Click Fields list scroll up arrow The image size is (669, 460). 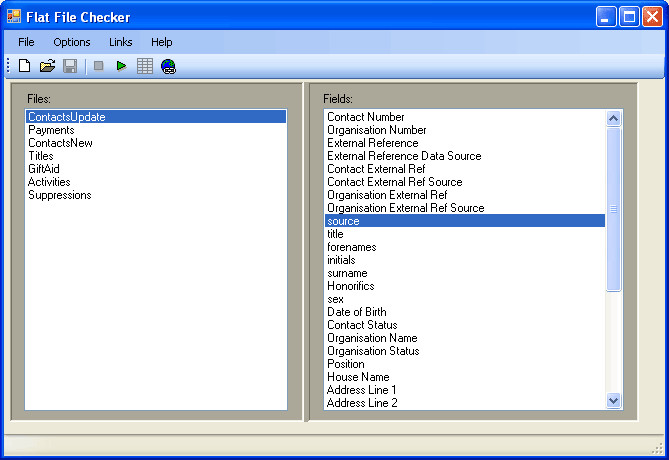coord(614,118)
